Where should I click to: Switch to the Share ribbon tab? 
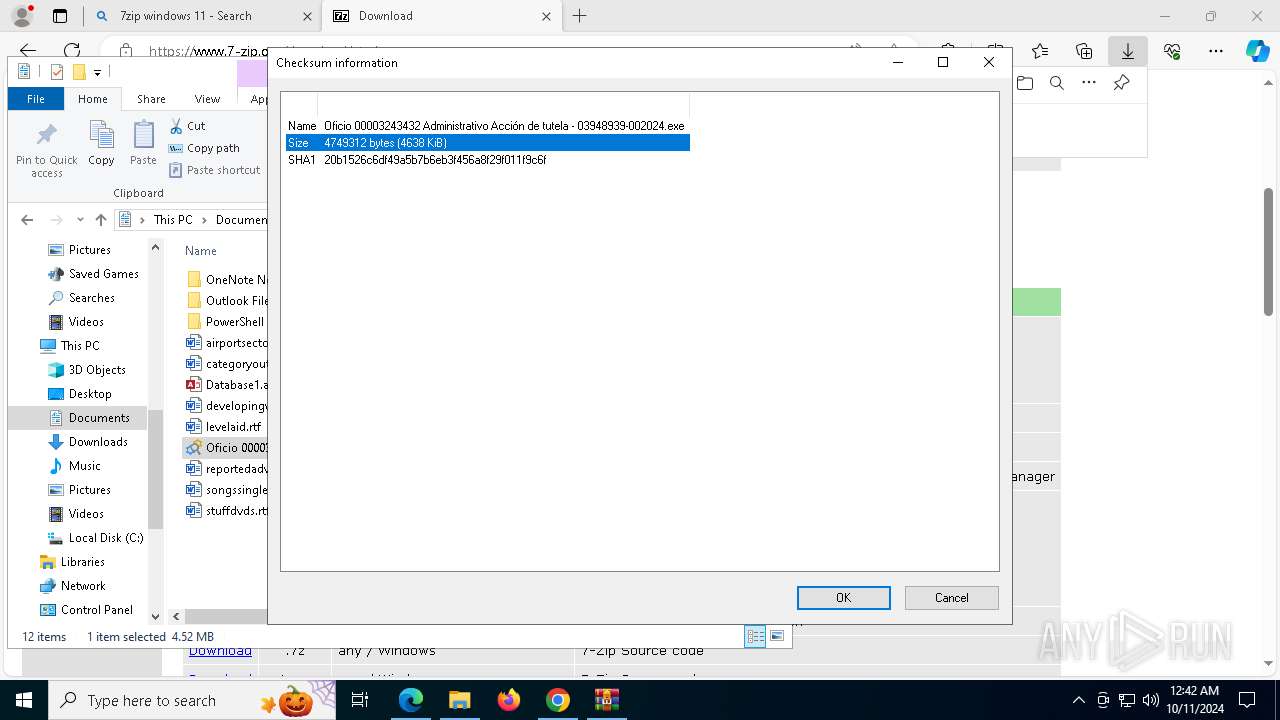pyautogui.click(x=151, y=99)
